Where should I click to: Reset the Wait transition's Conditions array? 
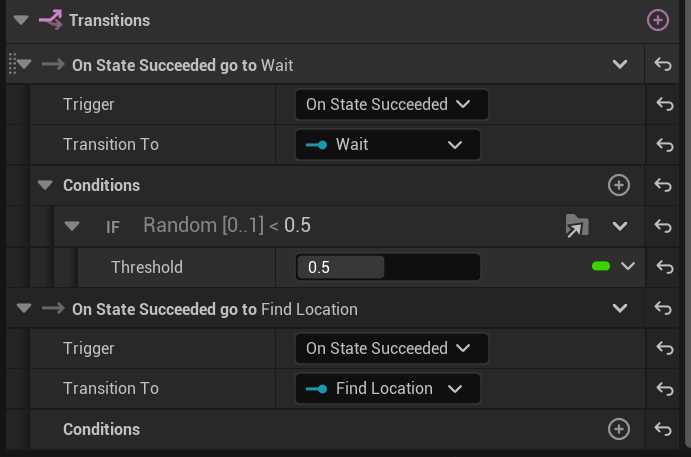click(663, 185)
